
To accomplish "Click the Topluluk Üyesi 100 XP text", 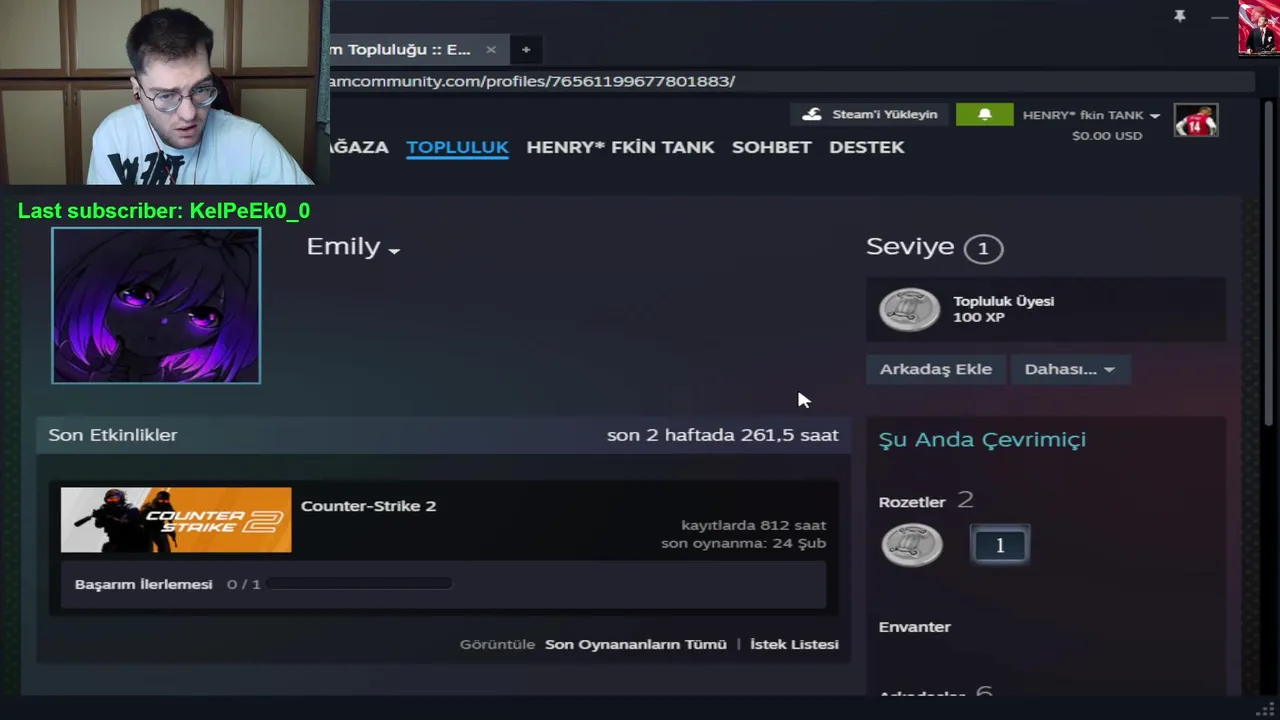I will click(x=1003, y=309).
